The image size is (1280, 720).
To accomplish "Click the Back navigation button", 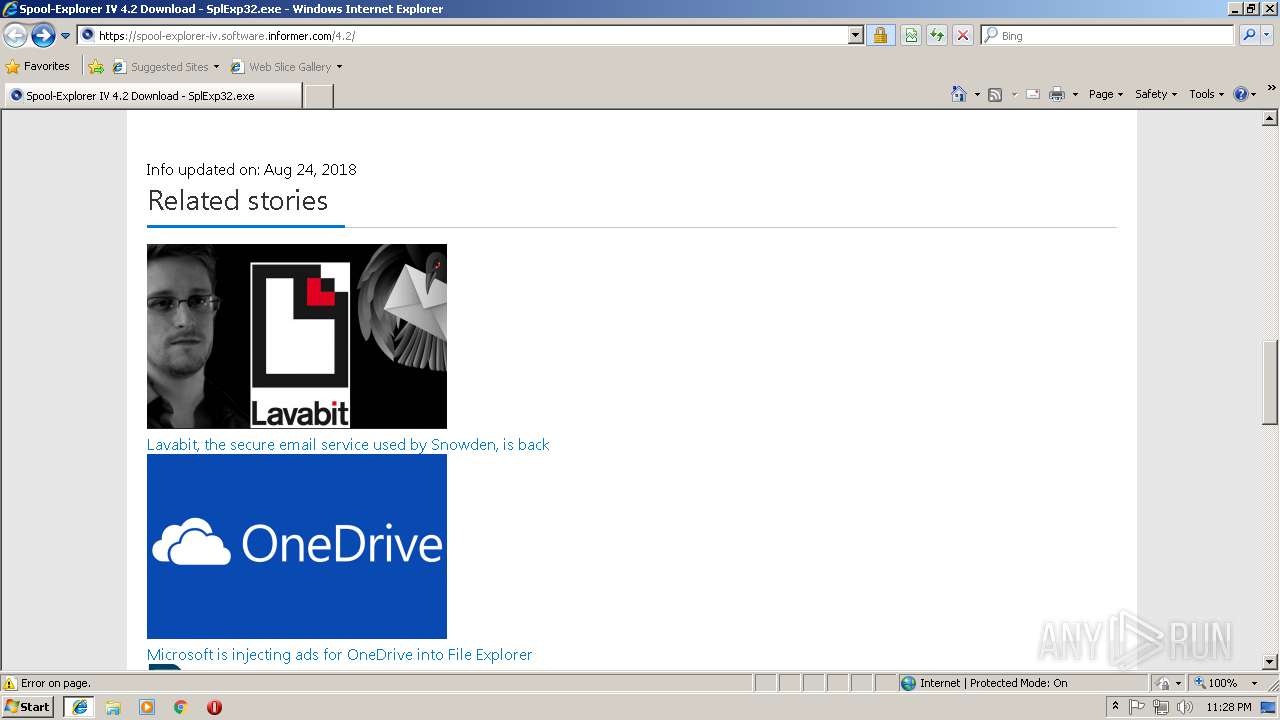I will (x=15, y=36).
